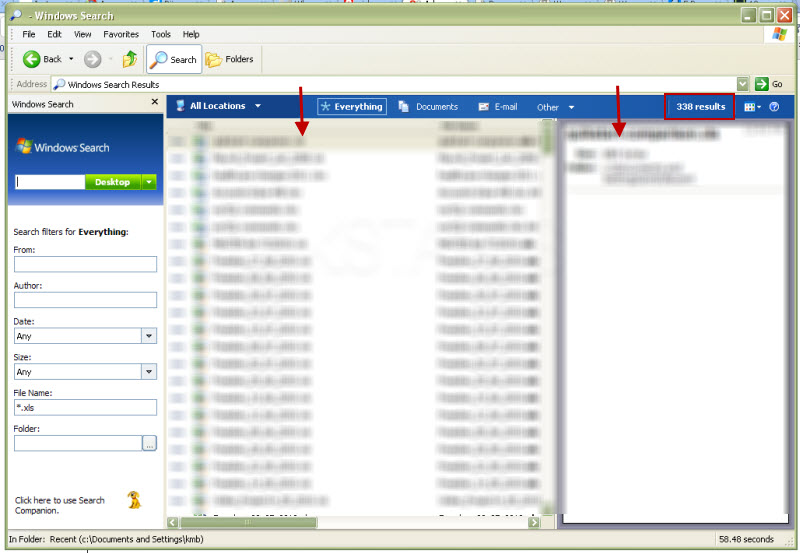Click the 338 results count

700,107
